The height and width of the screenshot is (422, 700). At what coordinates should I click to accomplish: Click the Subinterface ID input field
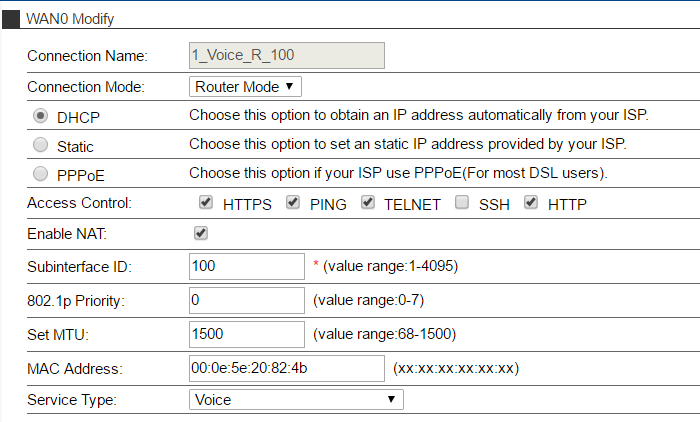point(246,266)
